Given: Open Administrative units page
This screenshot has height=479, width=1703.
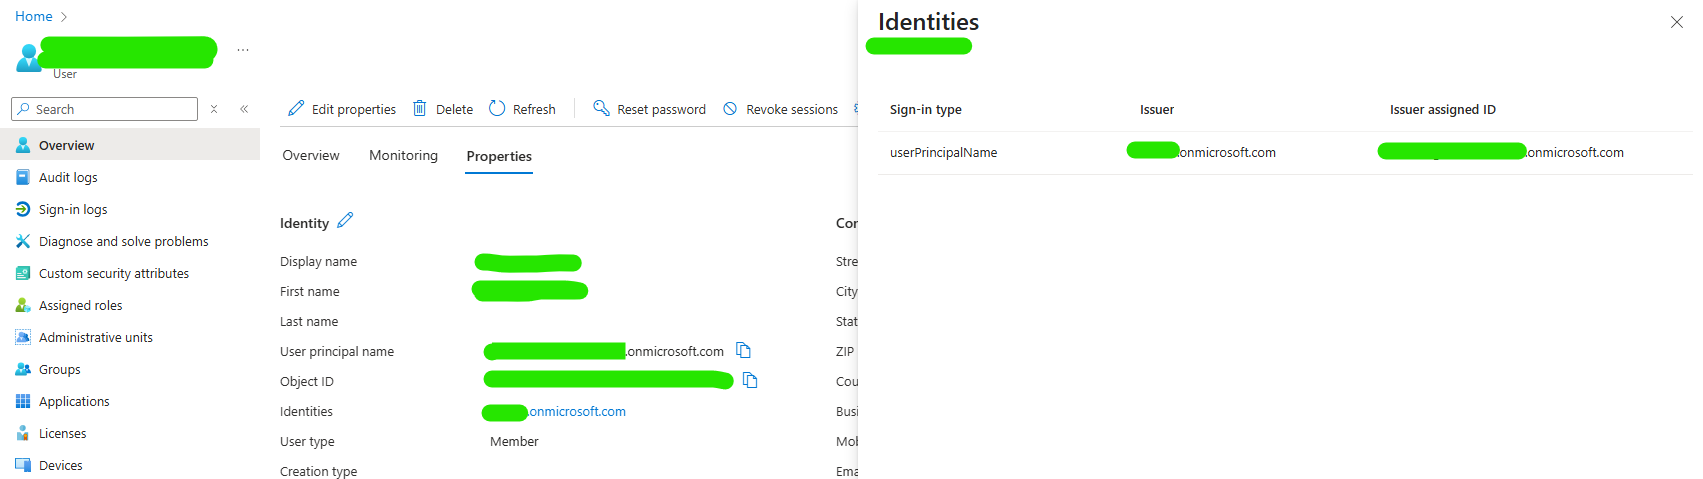Looking at the screenshot, I should click(x=95, y=337).
